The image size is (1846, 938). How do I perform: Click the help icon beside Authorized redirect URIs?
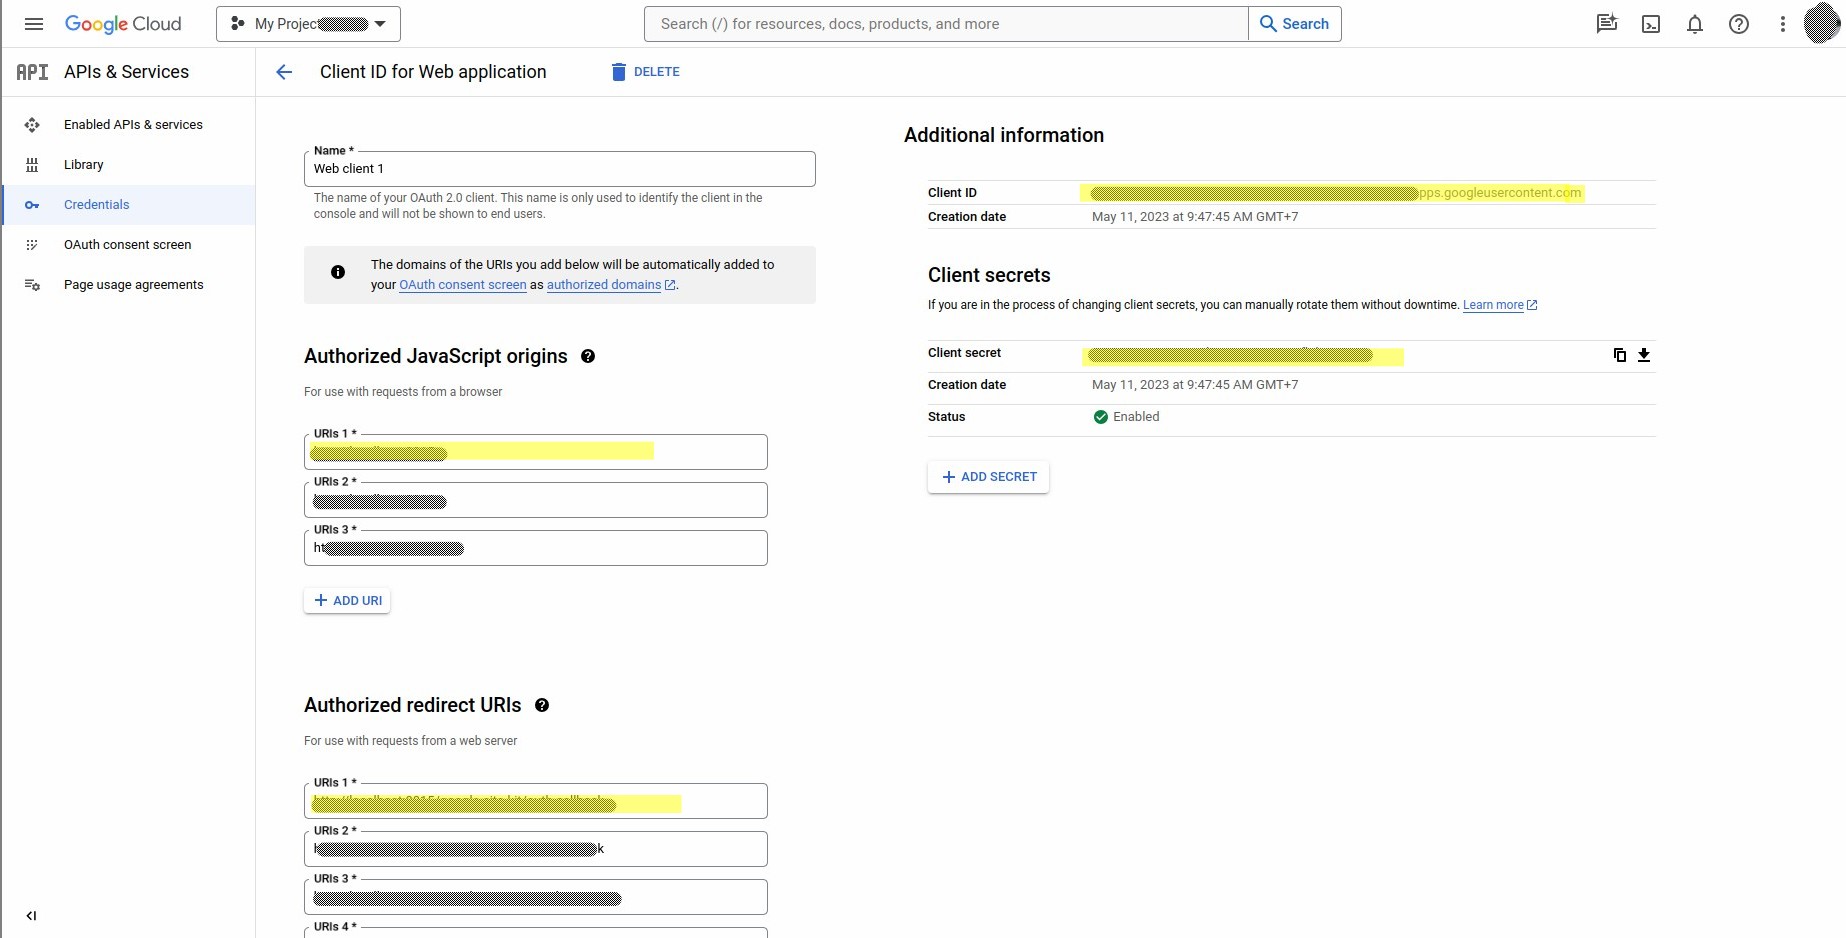point(541,706)
